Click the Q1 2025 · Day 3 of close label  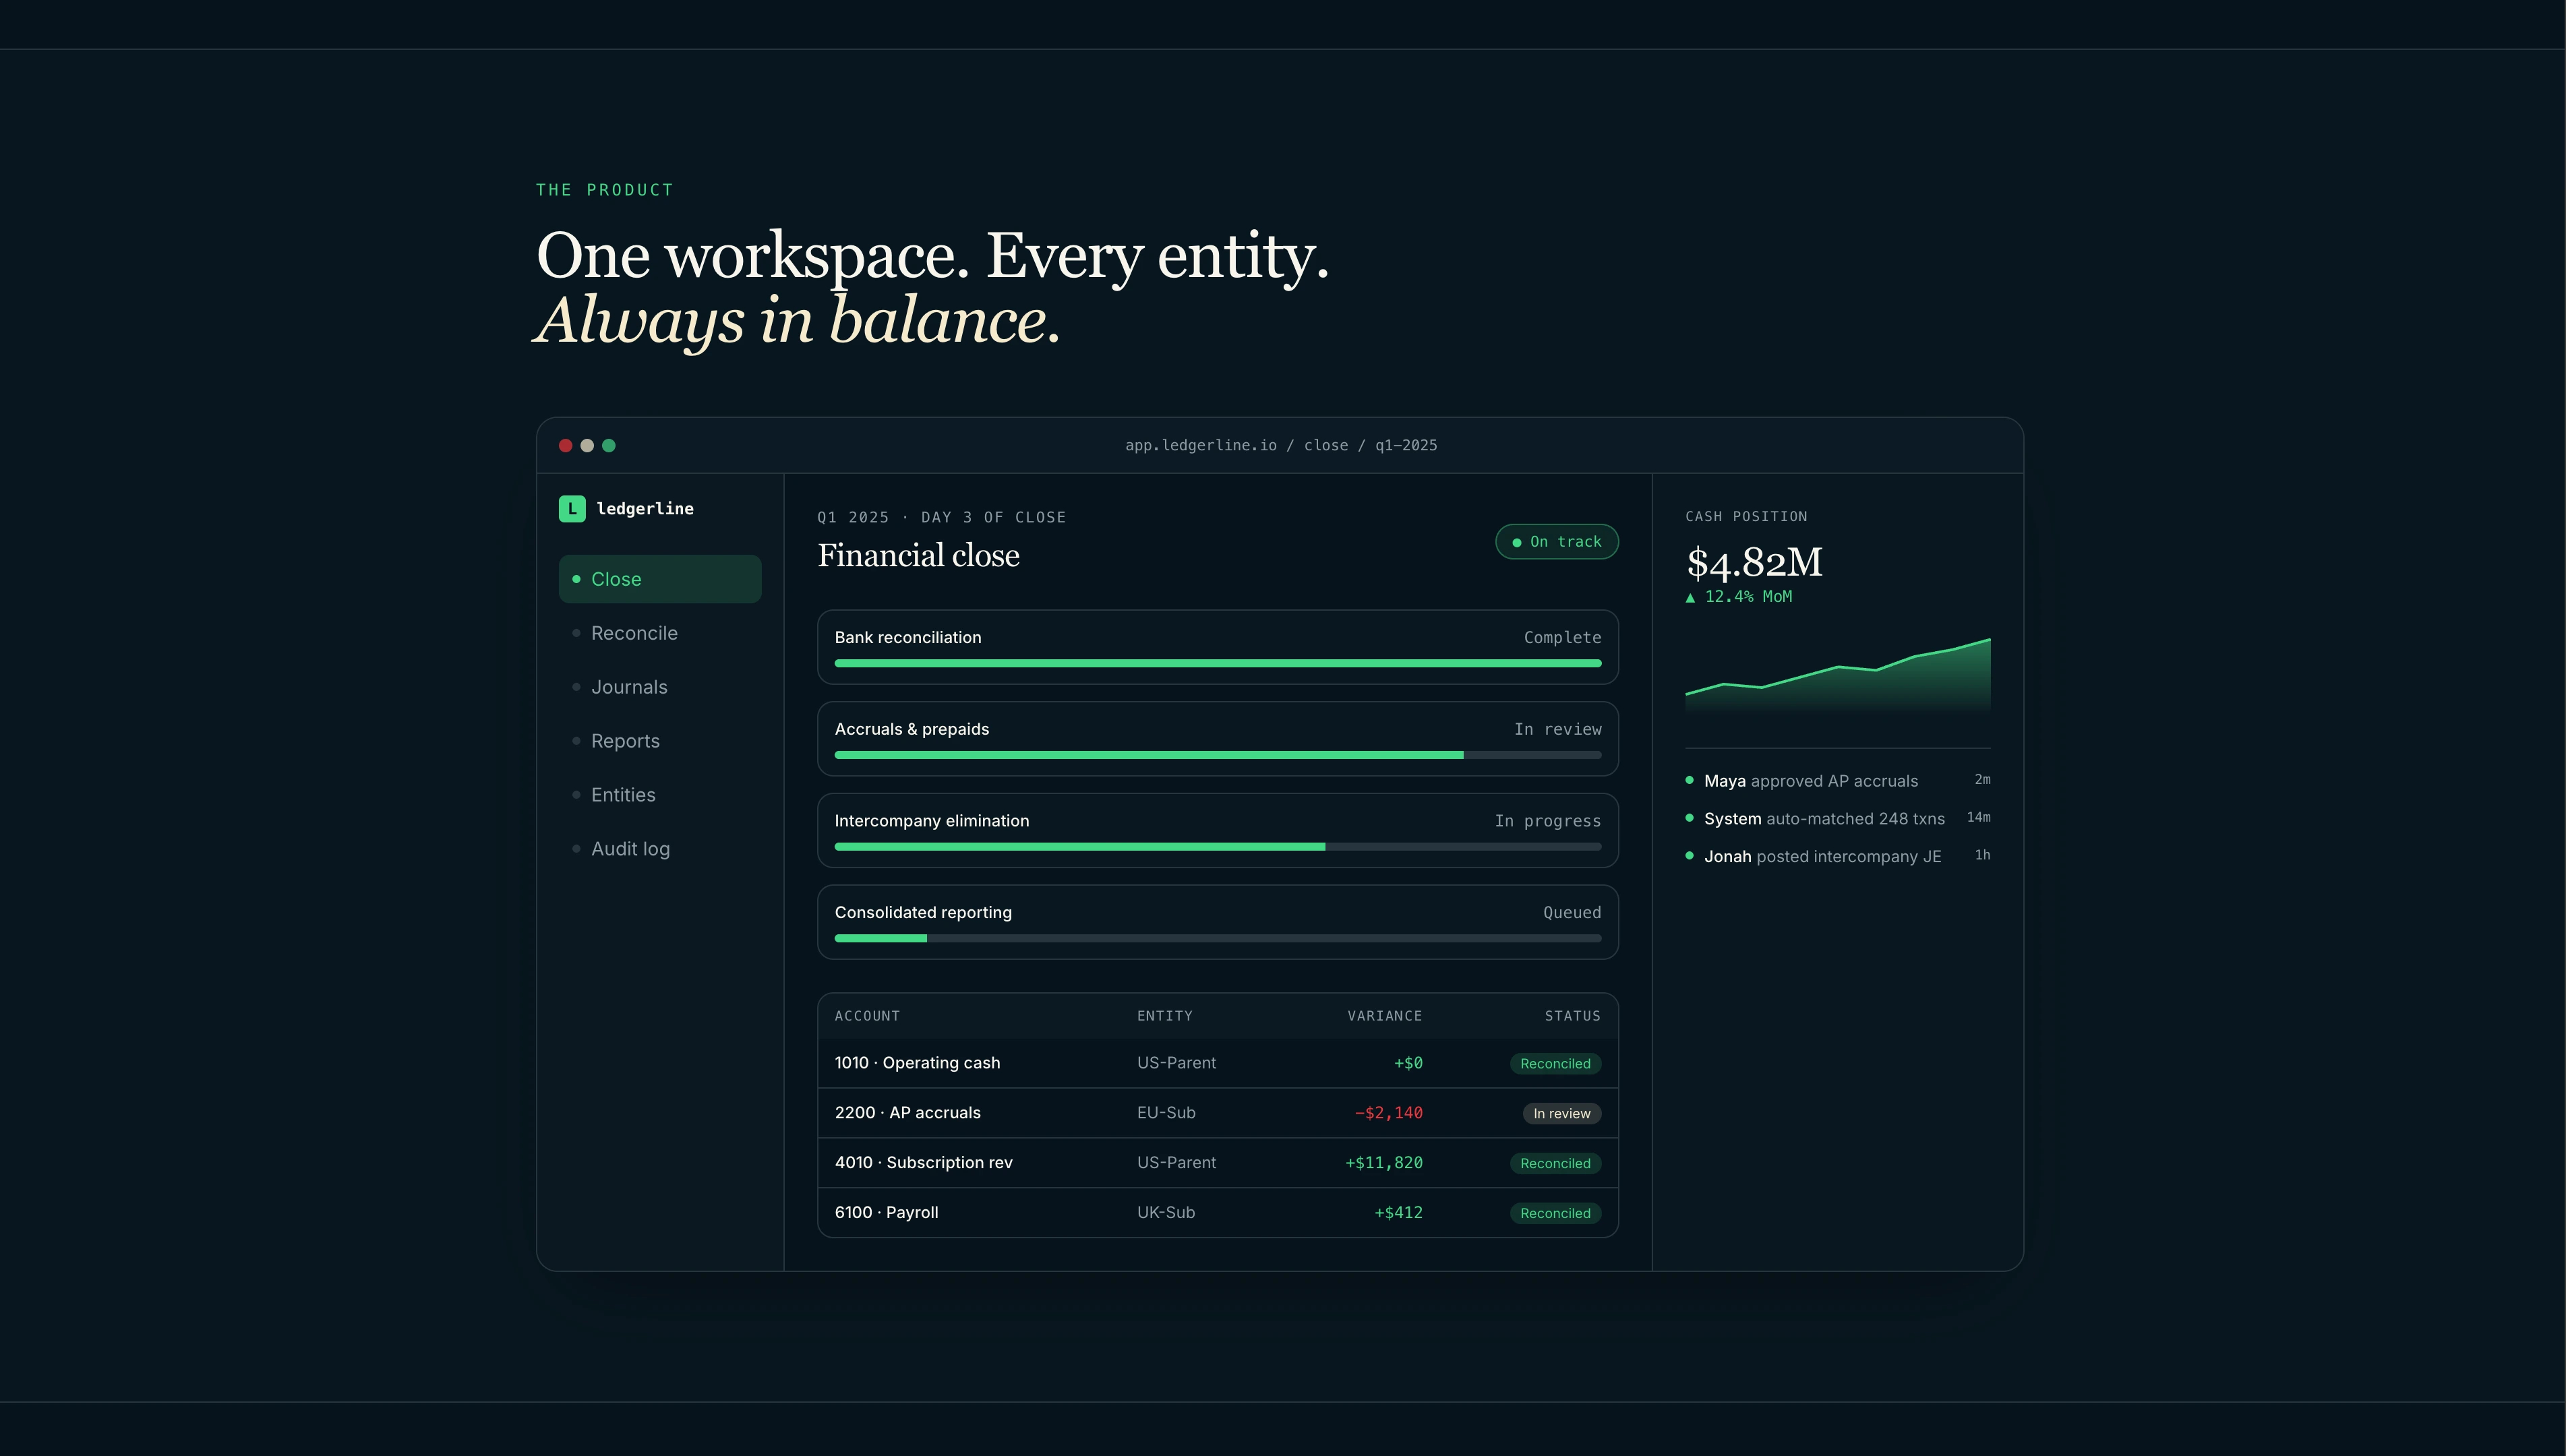pos(941,518)
